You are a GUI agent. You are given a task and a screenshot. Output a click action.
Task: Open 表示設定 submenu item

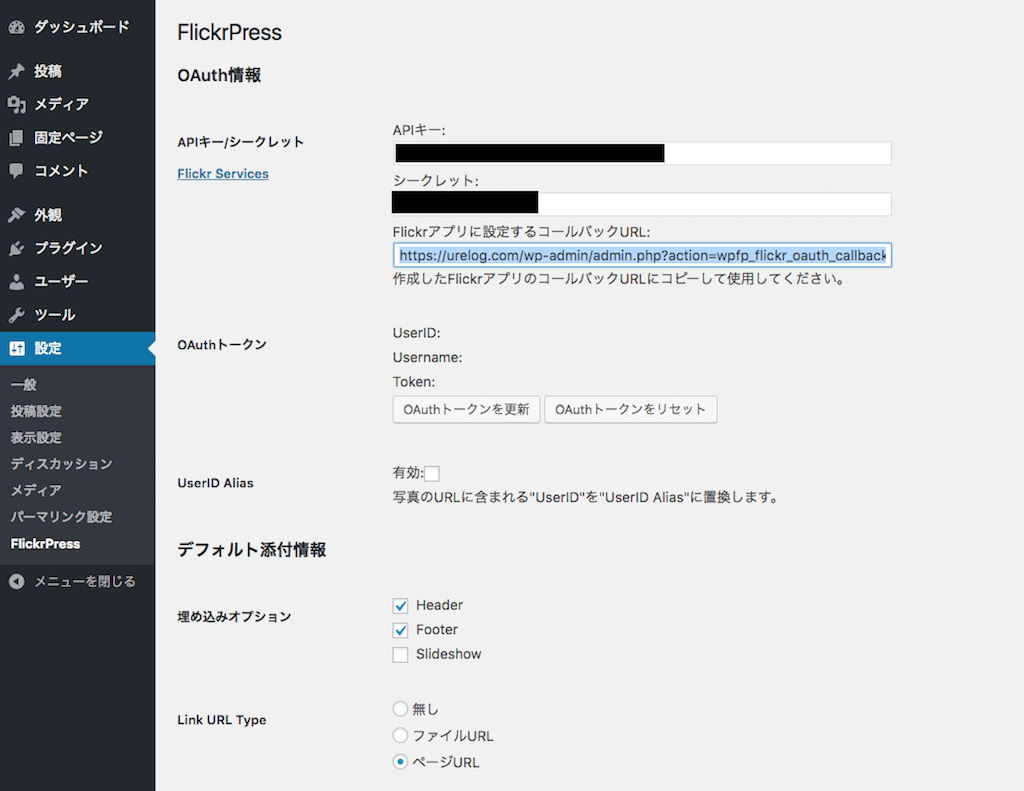(36, 438)
